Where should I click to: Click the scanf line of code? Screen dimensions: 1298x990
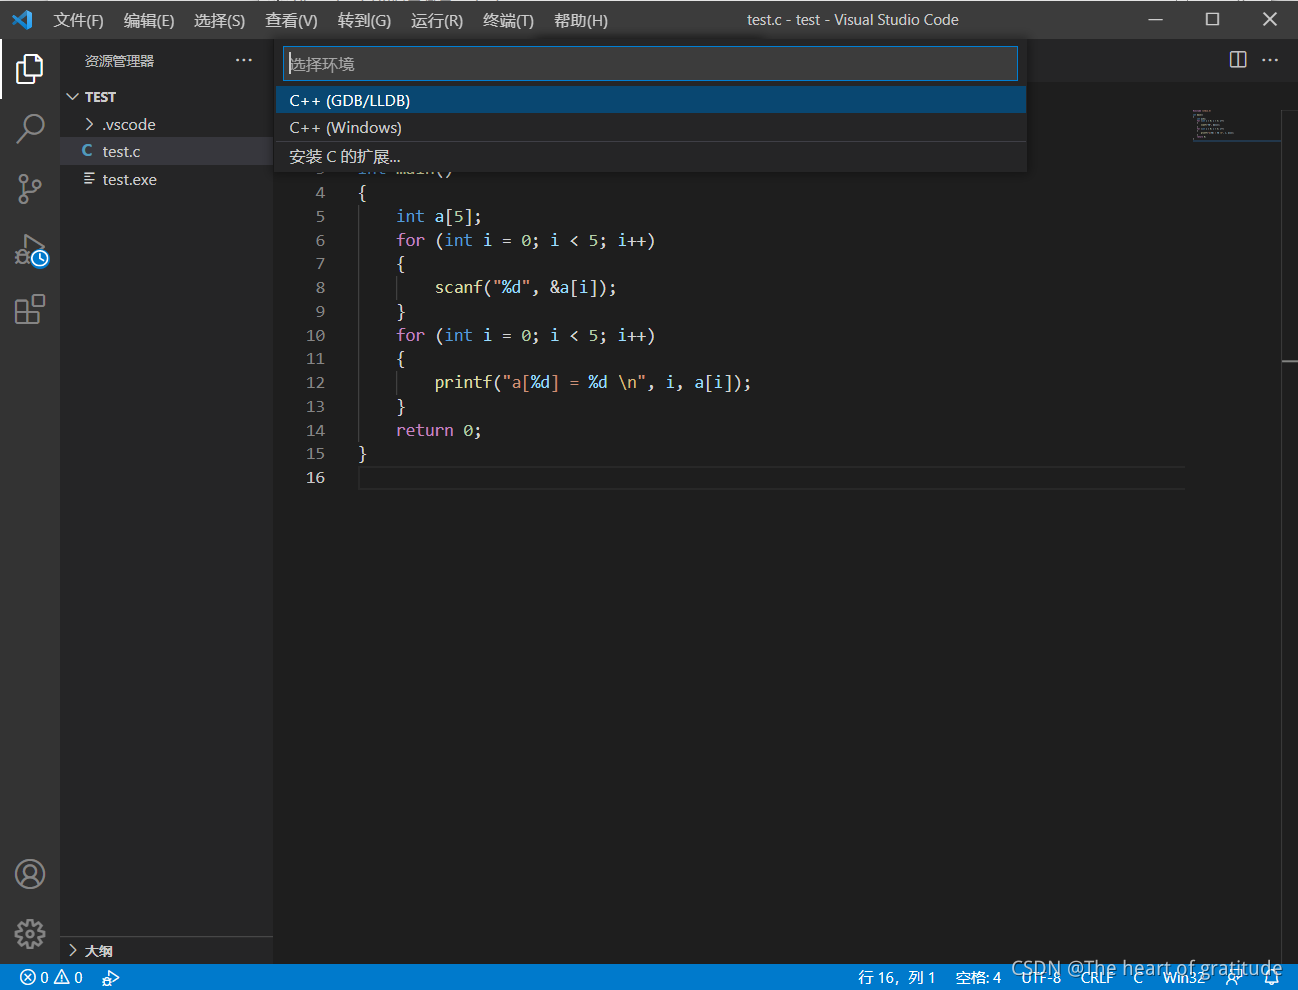point(525,287)
